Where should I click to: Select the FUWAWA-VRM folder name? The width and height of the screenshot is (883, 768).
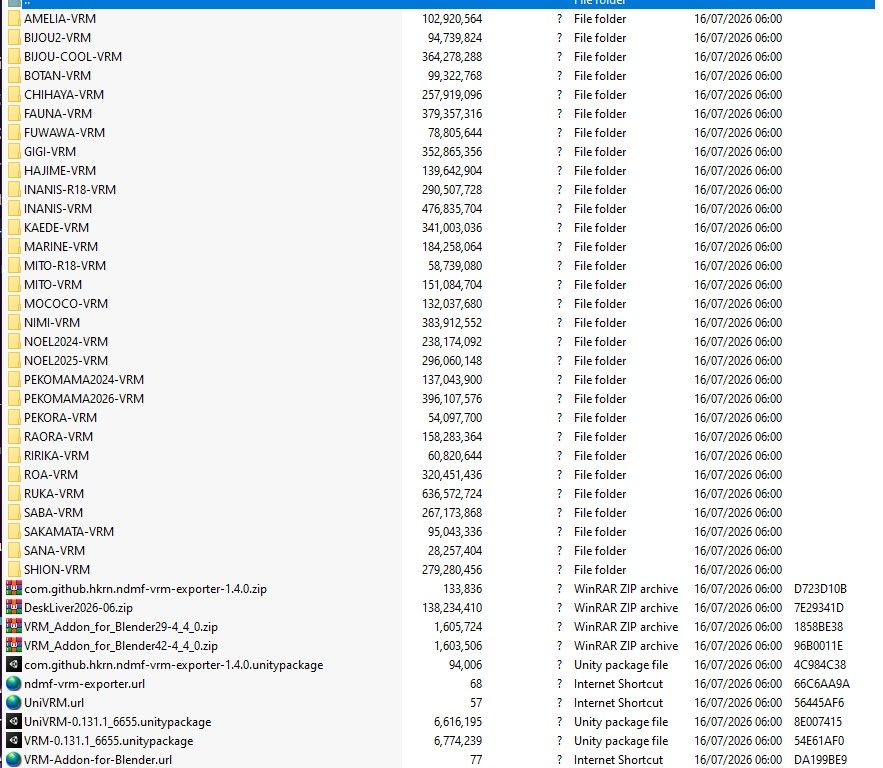(x=64, y=133)
